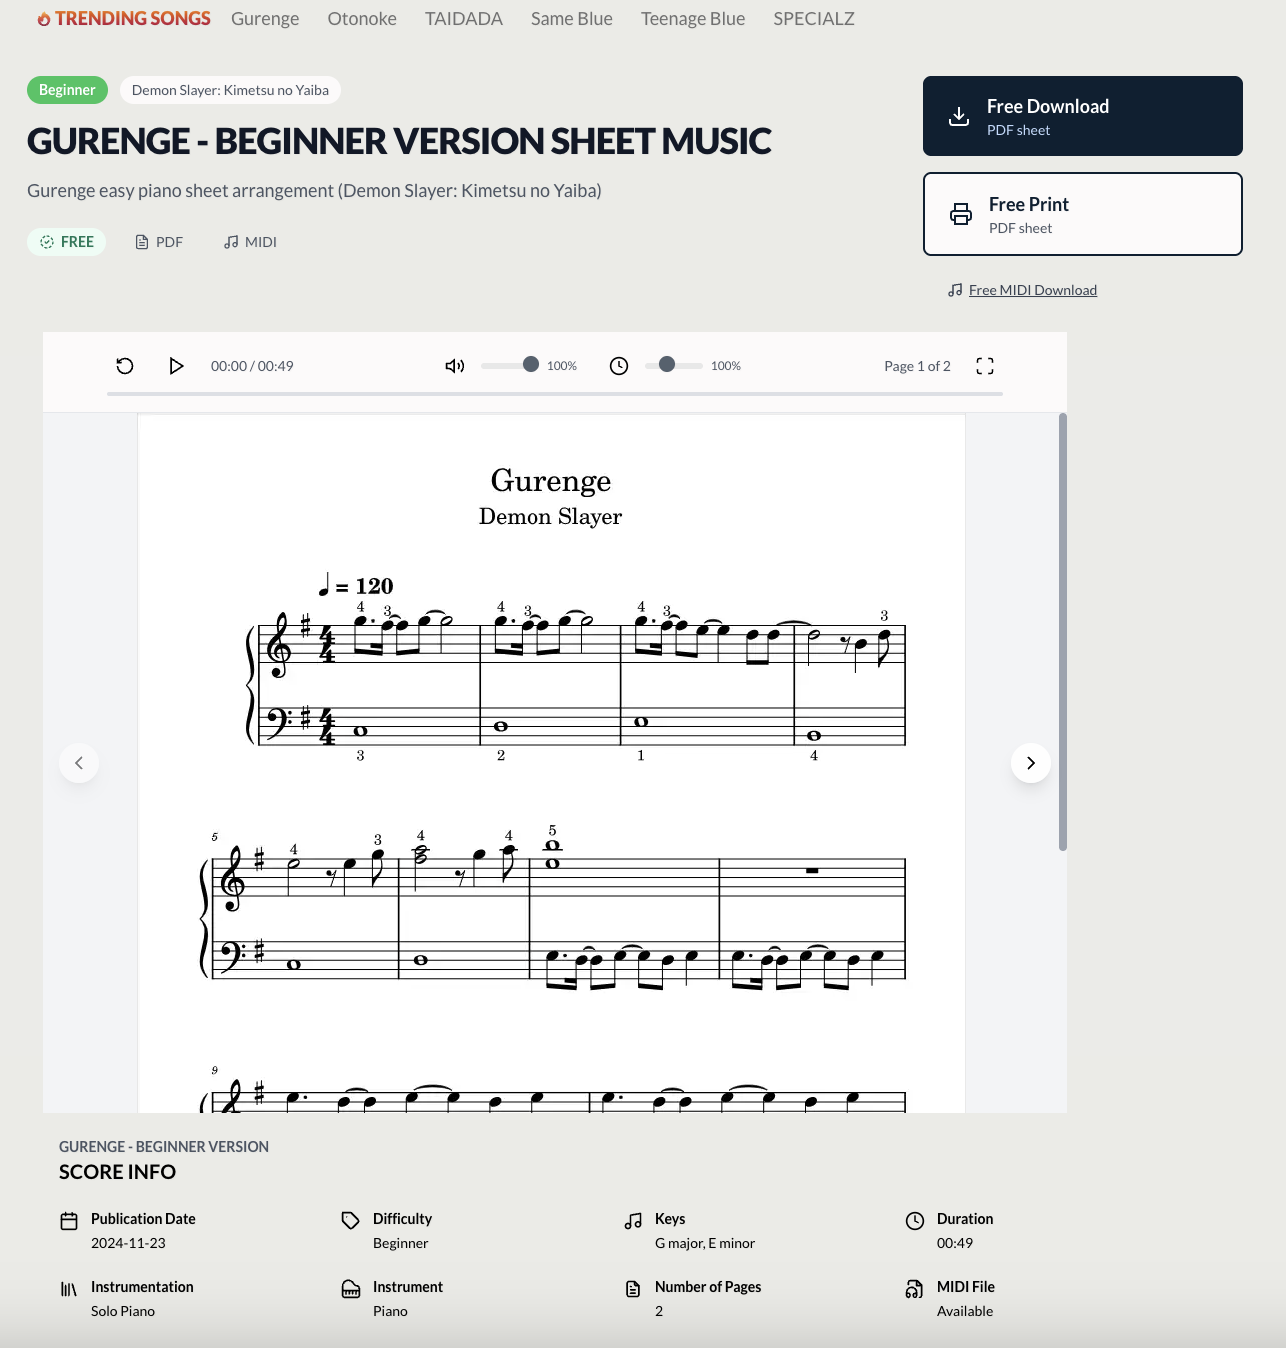Click the download arrow icon
1286x1348 pixels.
[x=959, y=116]
